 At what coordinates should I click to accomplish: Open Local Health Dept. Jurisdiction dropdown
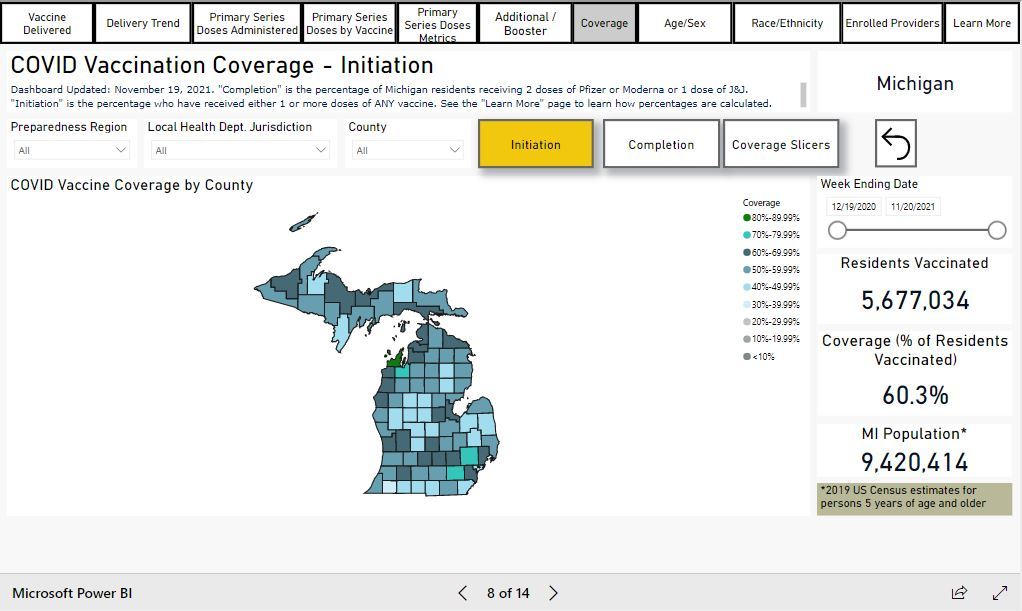coord(240,150)
